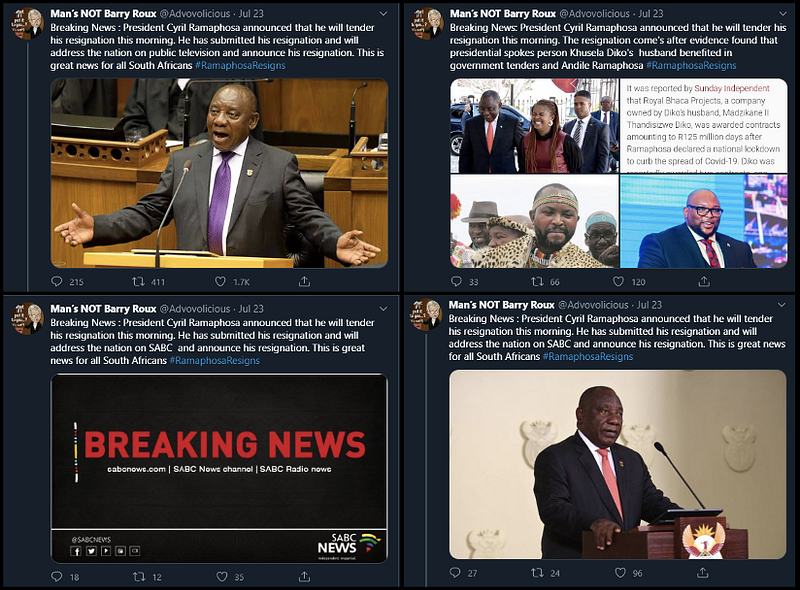This screenshot has width=800, height=590.
Task: Reply to the tweet with 33 comments
Action: (456, 281)
